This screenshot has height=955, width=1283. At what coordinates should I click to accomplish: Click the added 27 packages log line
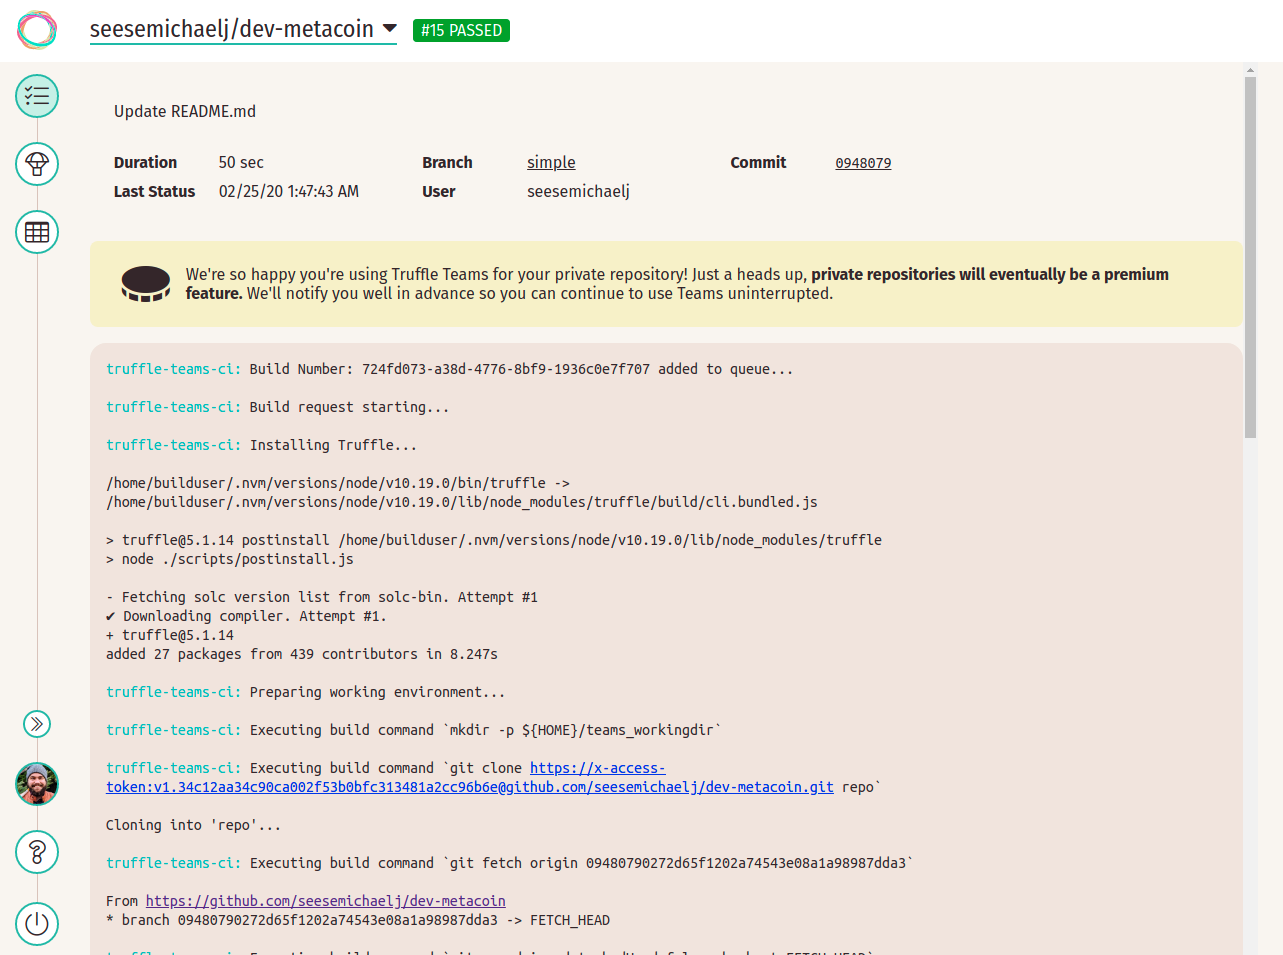click(302, 654)
